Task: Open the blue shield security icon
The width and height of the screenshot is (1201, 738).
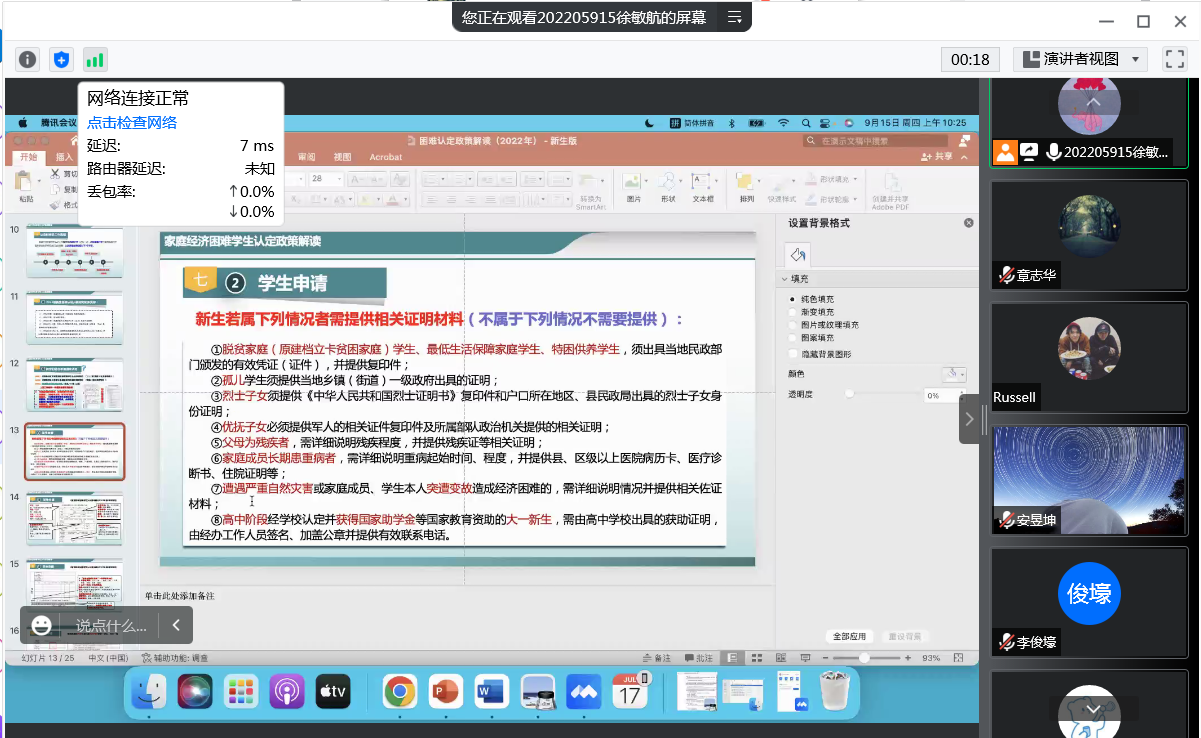Action: coord(62,60)
